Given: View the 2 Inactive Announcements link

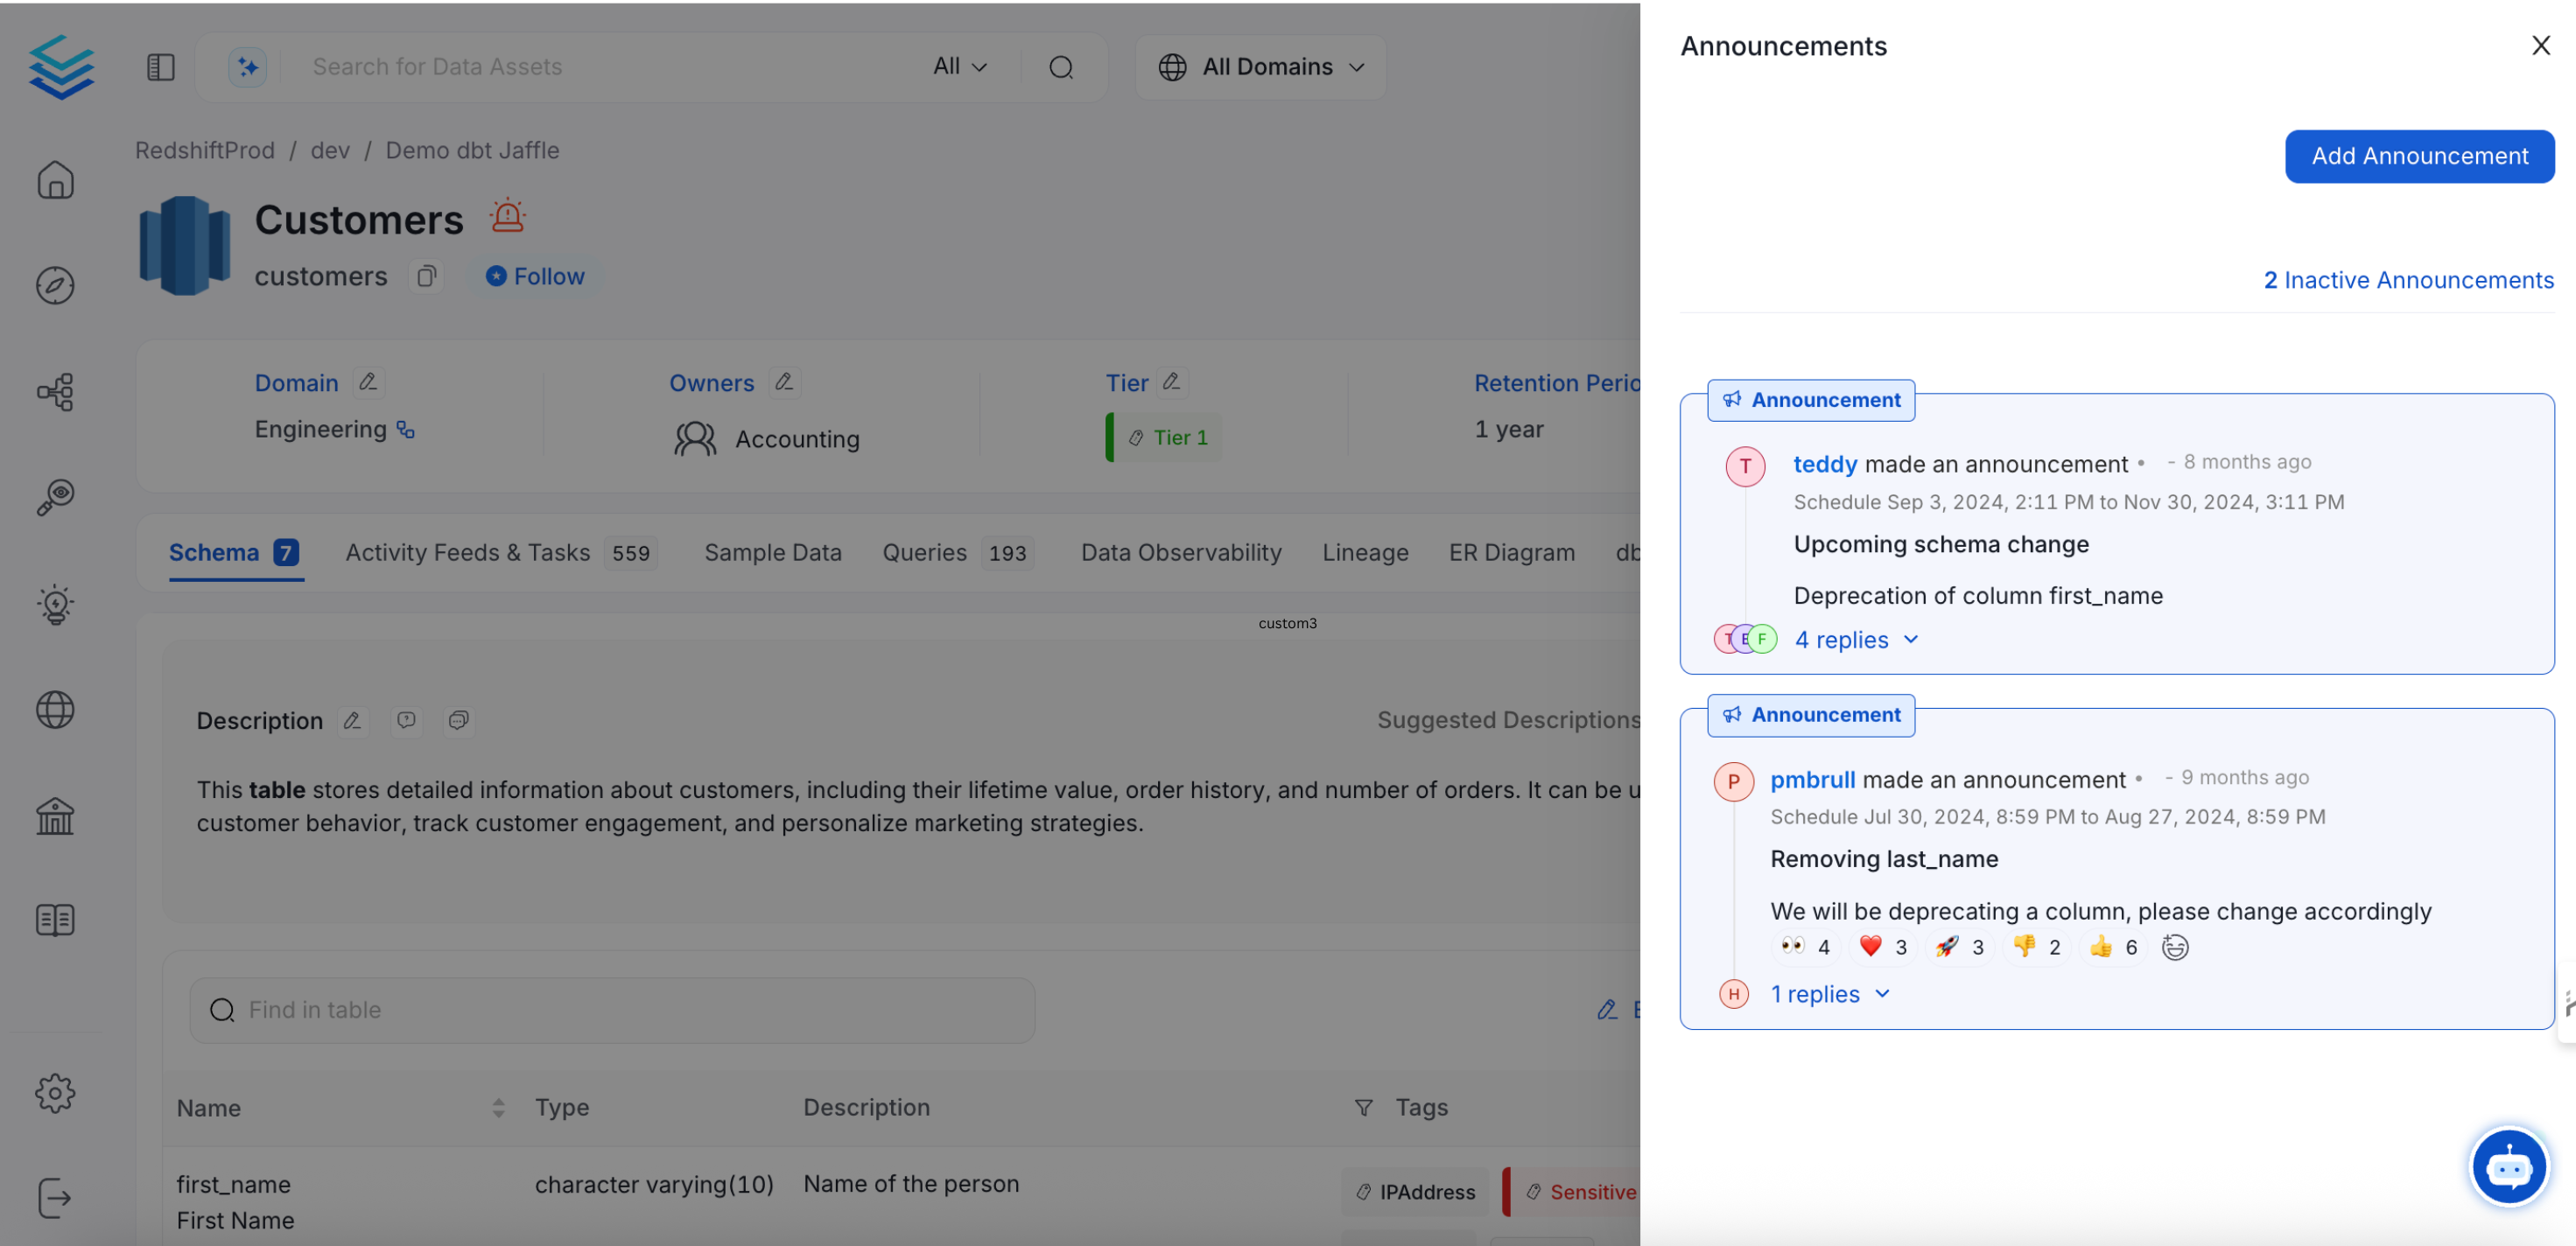Looking at the screenshot, I should tap(2408, 280).
